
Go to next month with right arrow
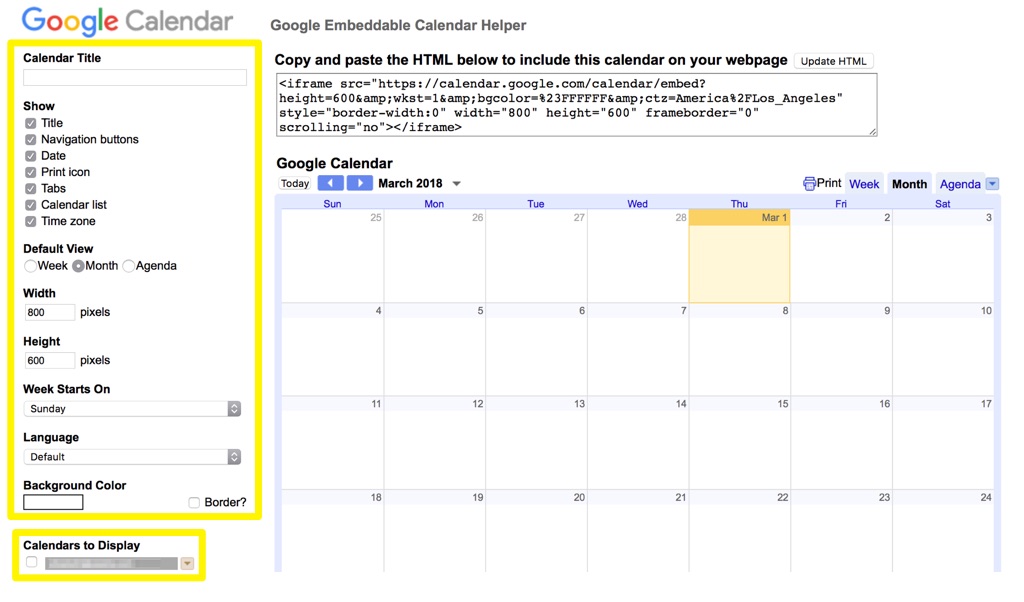coord(359,183)
